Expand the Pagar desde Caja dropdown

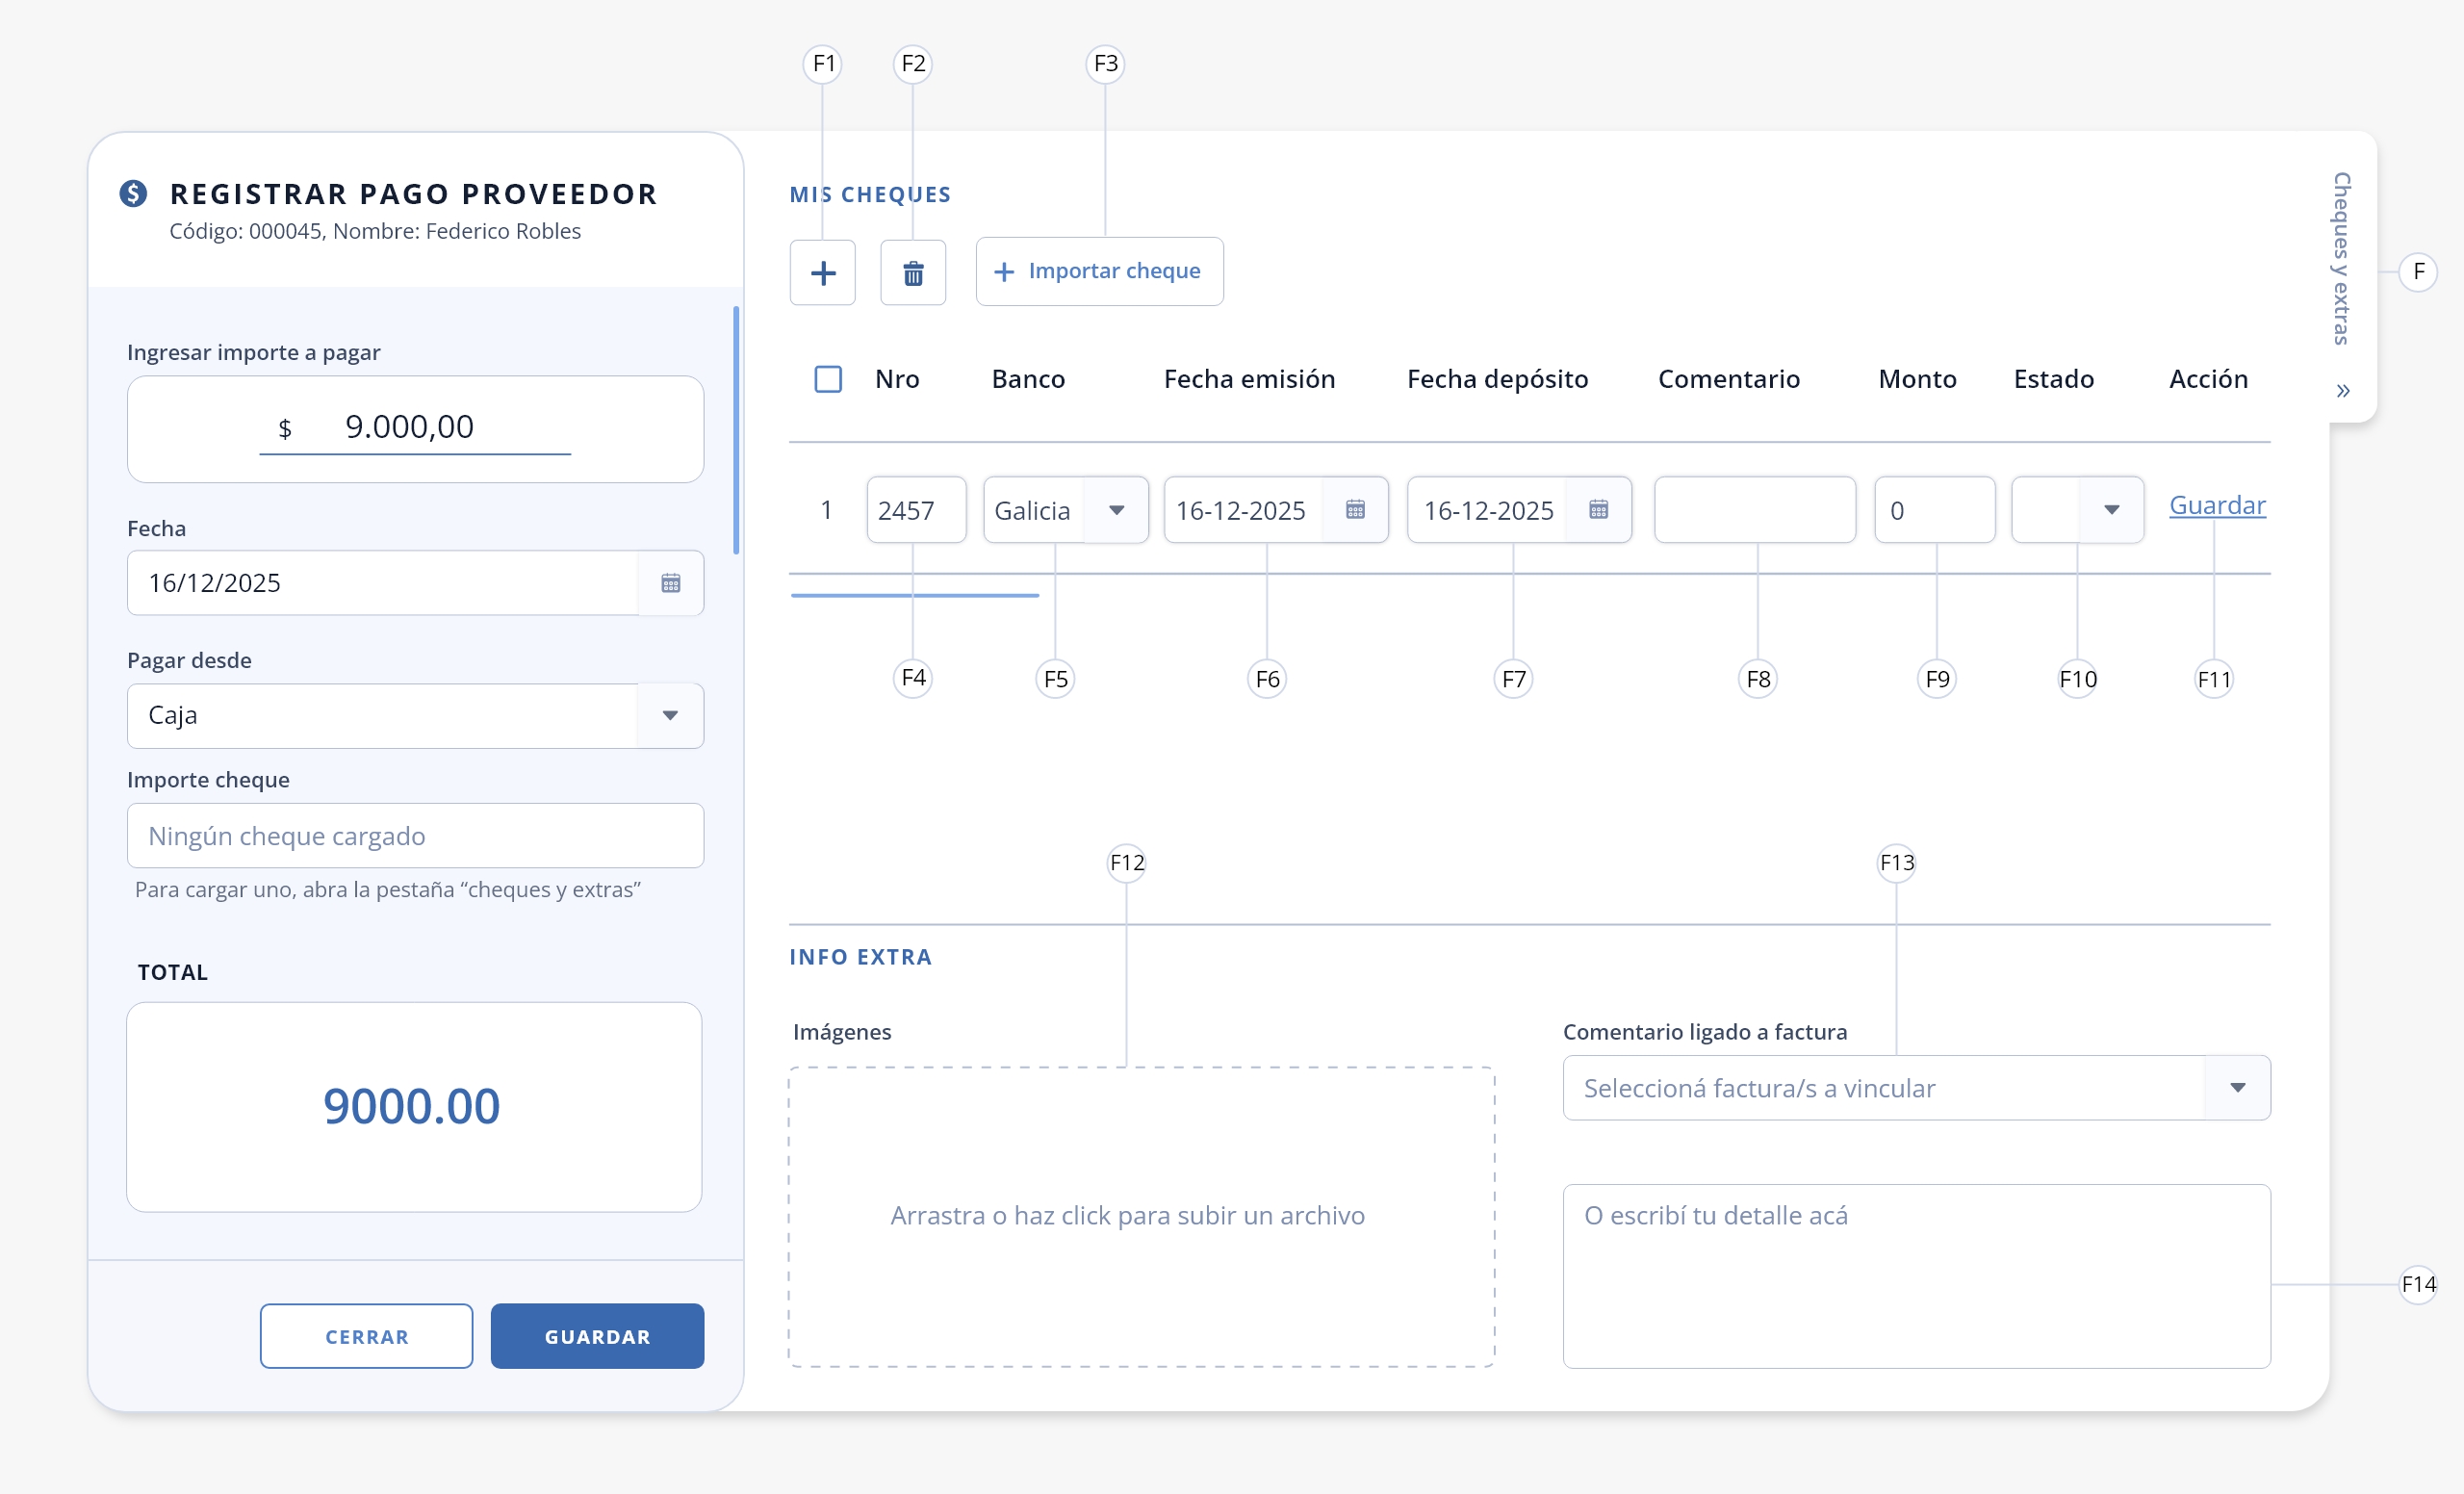(x=670, y=715)
